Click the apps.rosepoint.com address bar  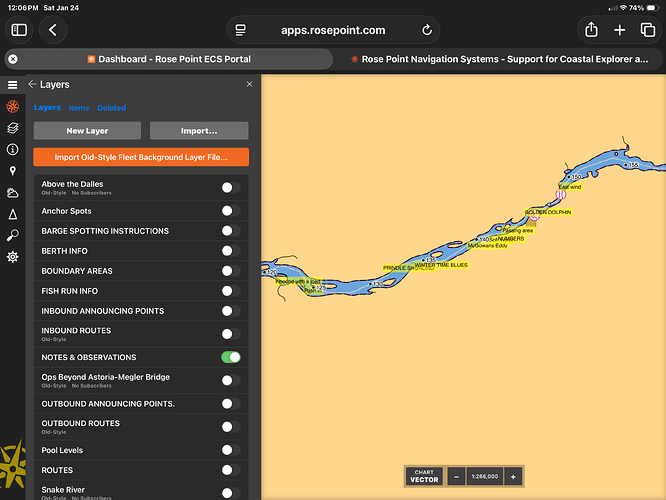click(x=333, y=30)
